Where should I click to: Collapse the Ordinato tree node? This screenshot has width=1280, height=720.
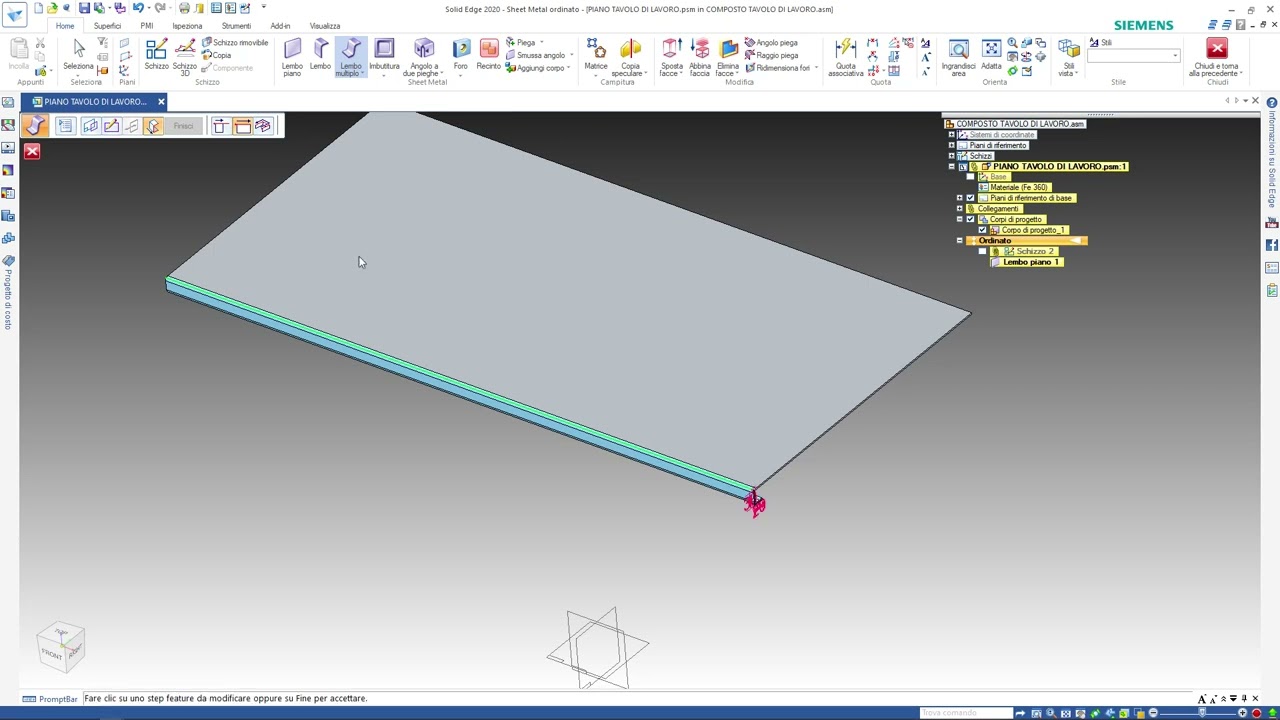pos(959,240)
